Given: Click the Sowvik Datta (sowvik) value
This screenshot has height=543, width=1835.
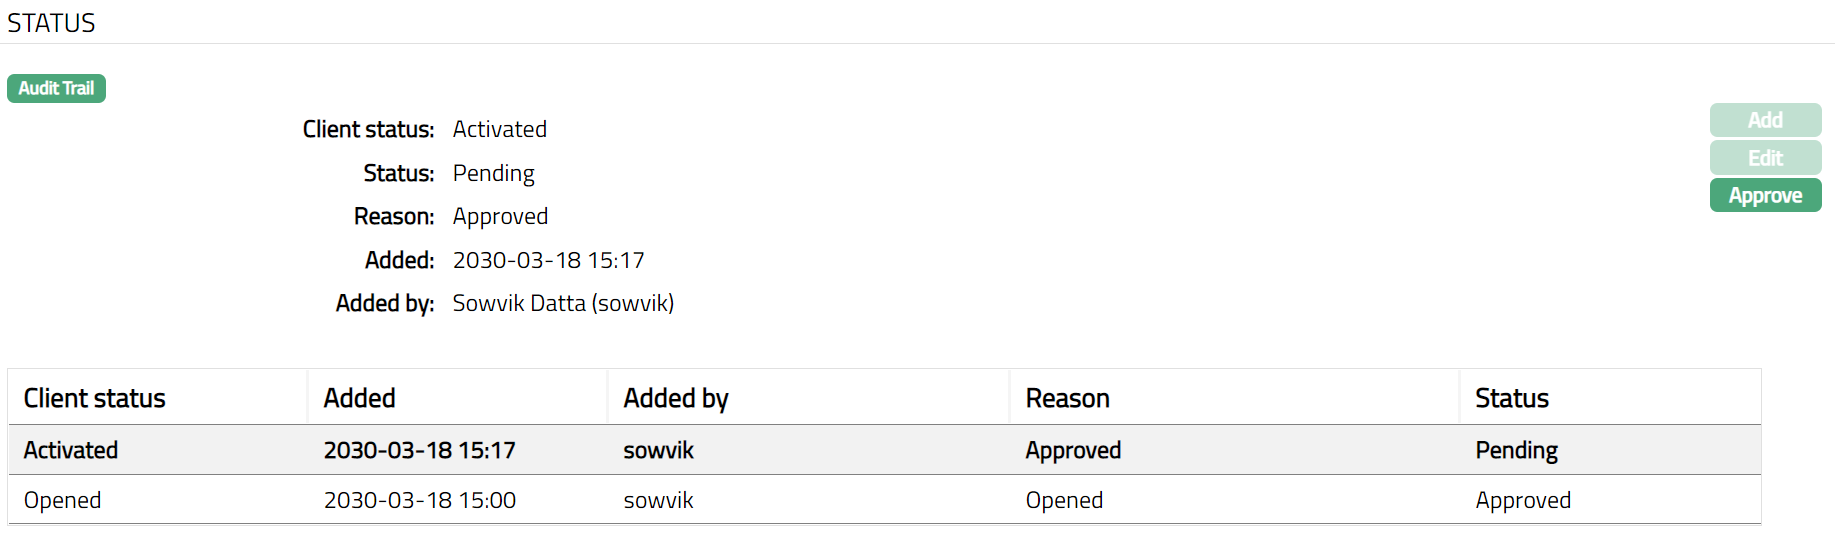Looking at the screenshot, I should point(563,303).
